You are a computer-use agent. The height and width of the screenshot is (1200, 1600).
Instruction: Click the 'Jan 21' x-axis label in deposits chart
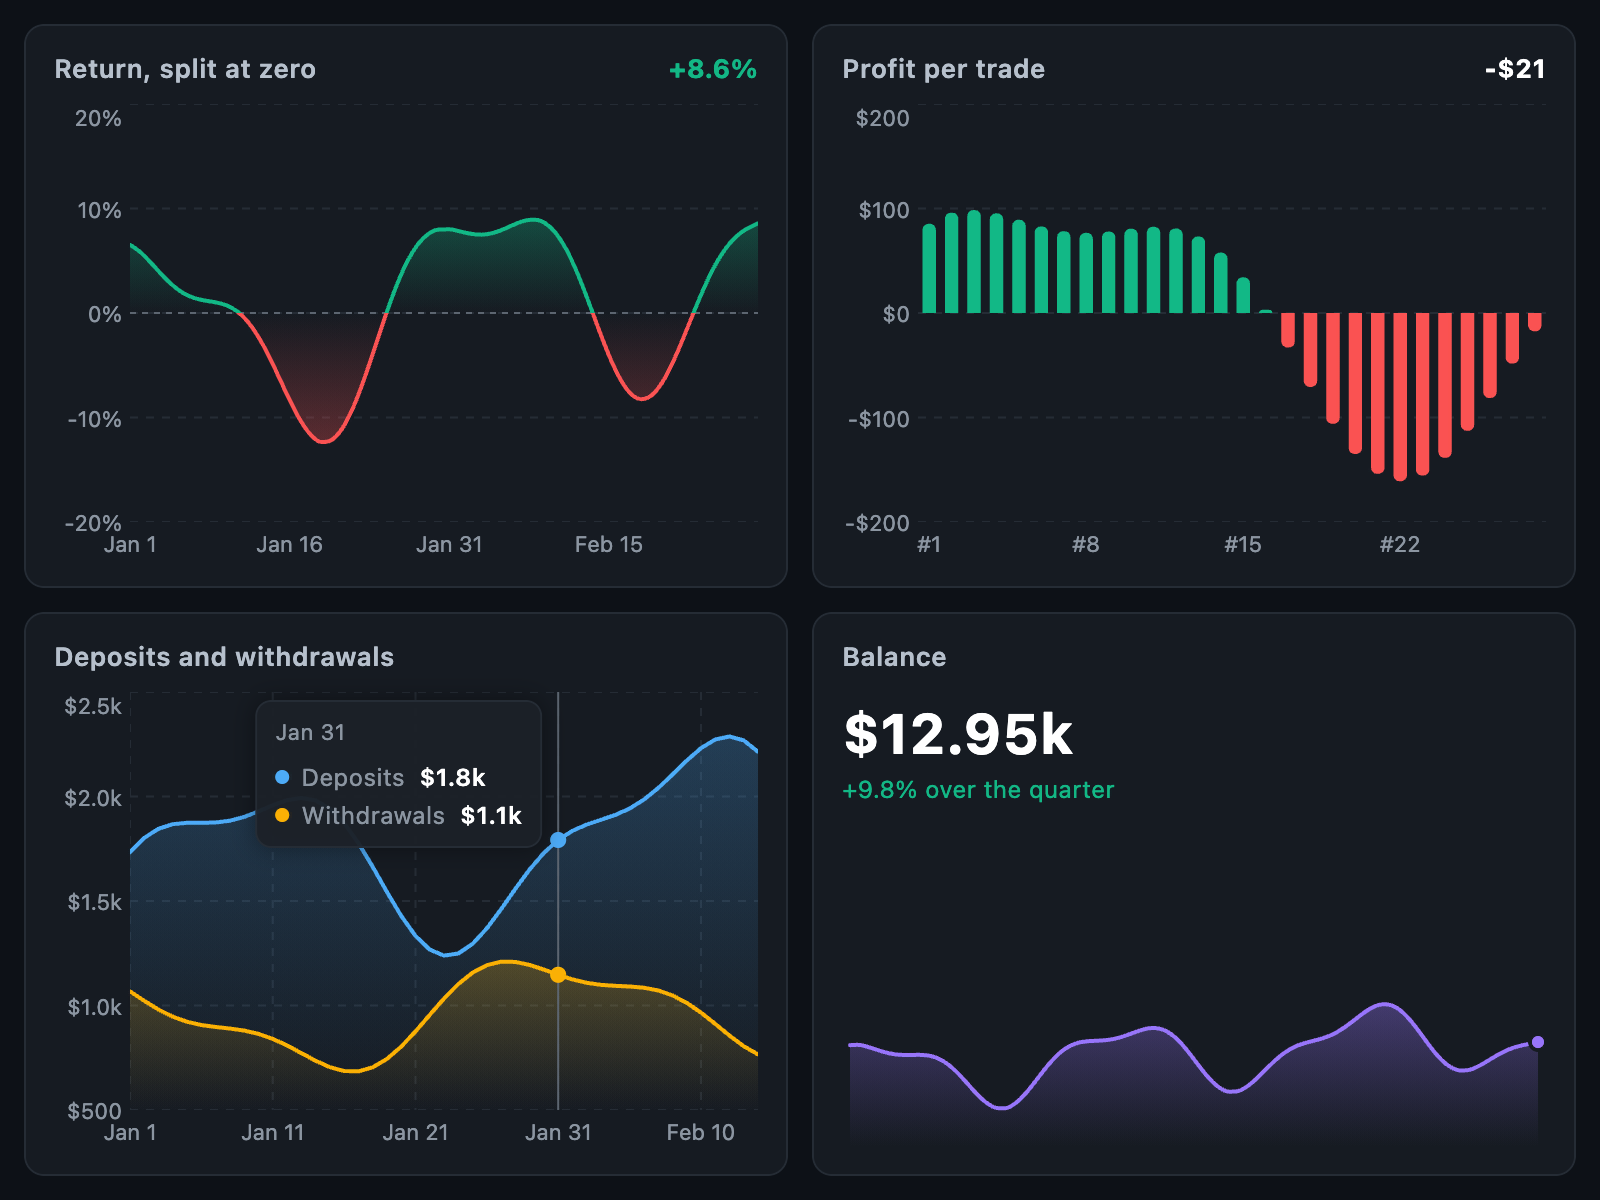pyautogui.click(x=415, y=1133)
